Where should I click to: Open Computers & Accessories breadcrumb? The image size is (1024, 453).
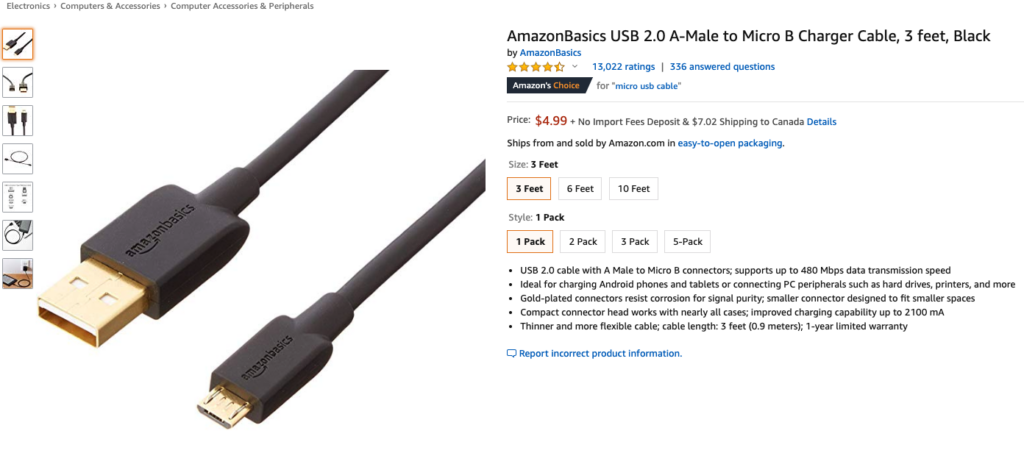pyautogui.click(x=110, y=6)
